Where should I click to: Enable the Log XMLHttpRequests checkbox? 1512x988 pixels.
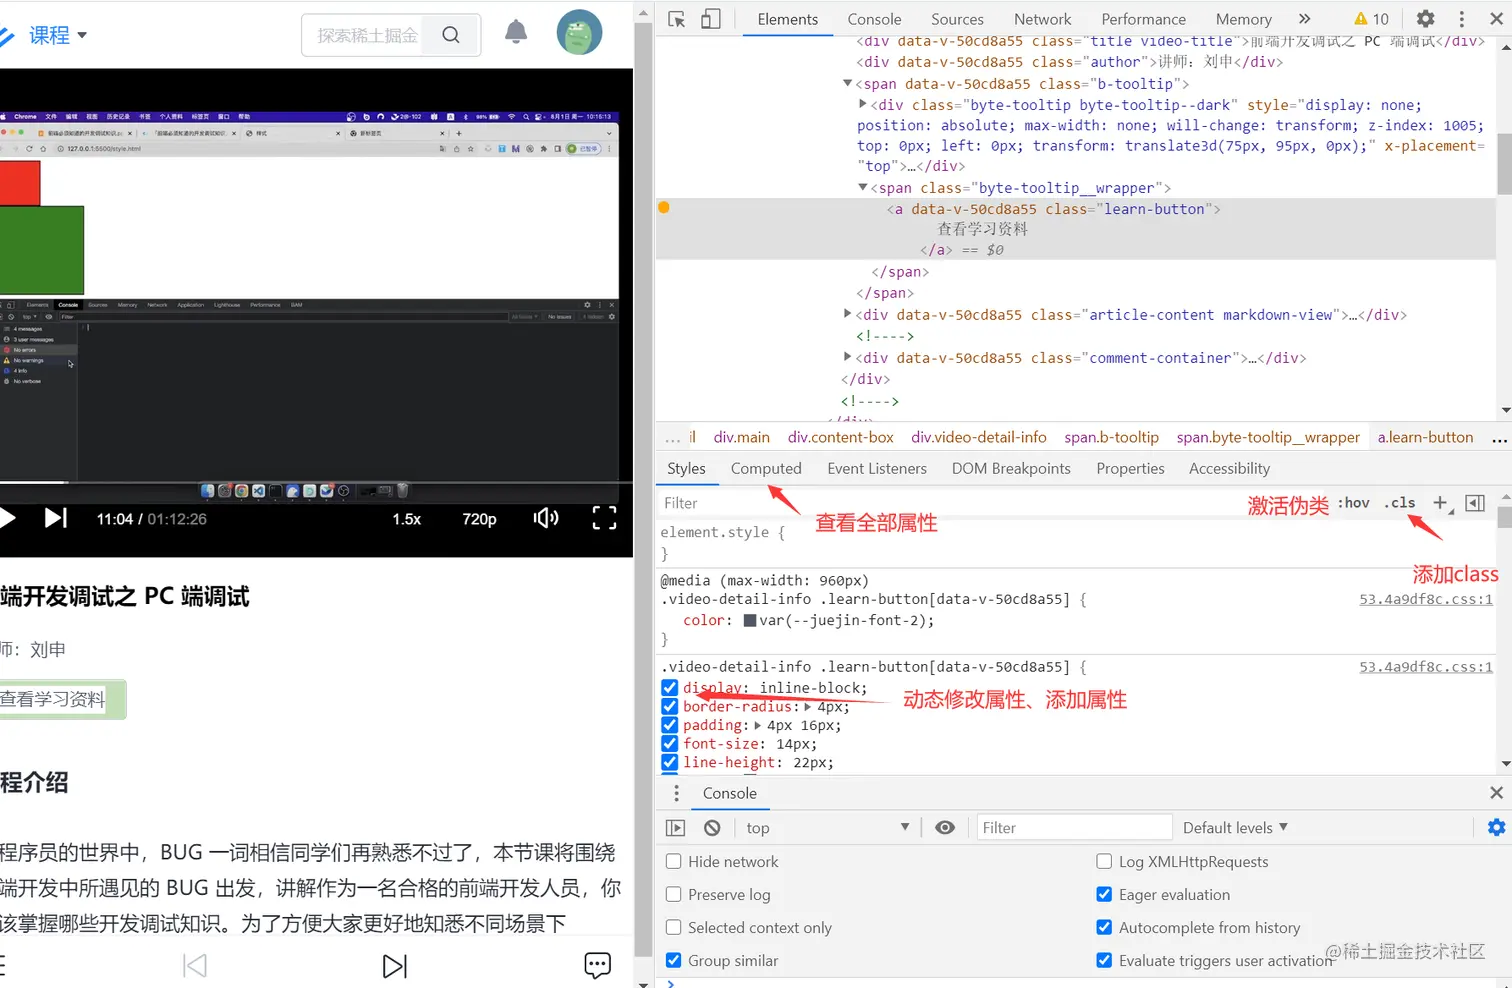tap(1104, 862)
